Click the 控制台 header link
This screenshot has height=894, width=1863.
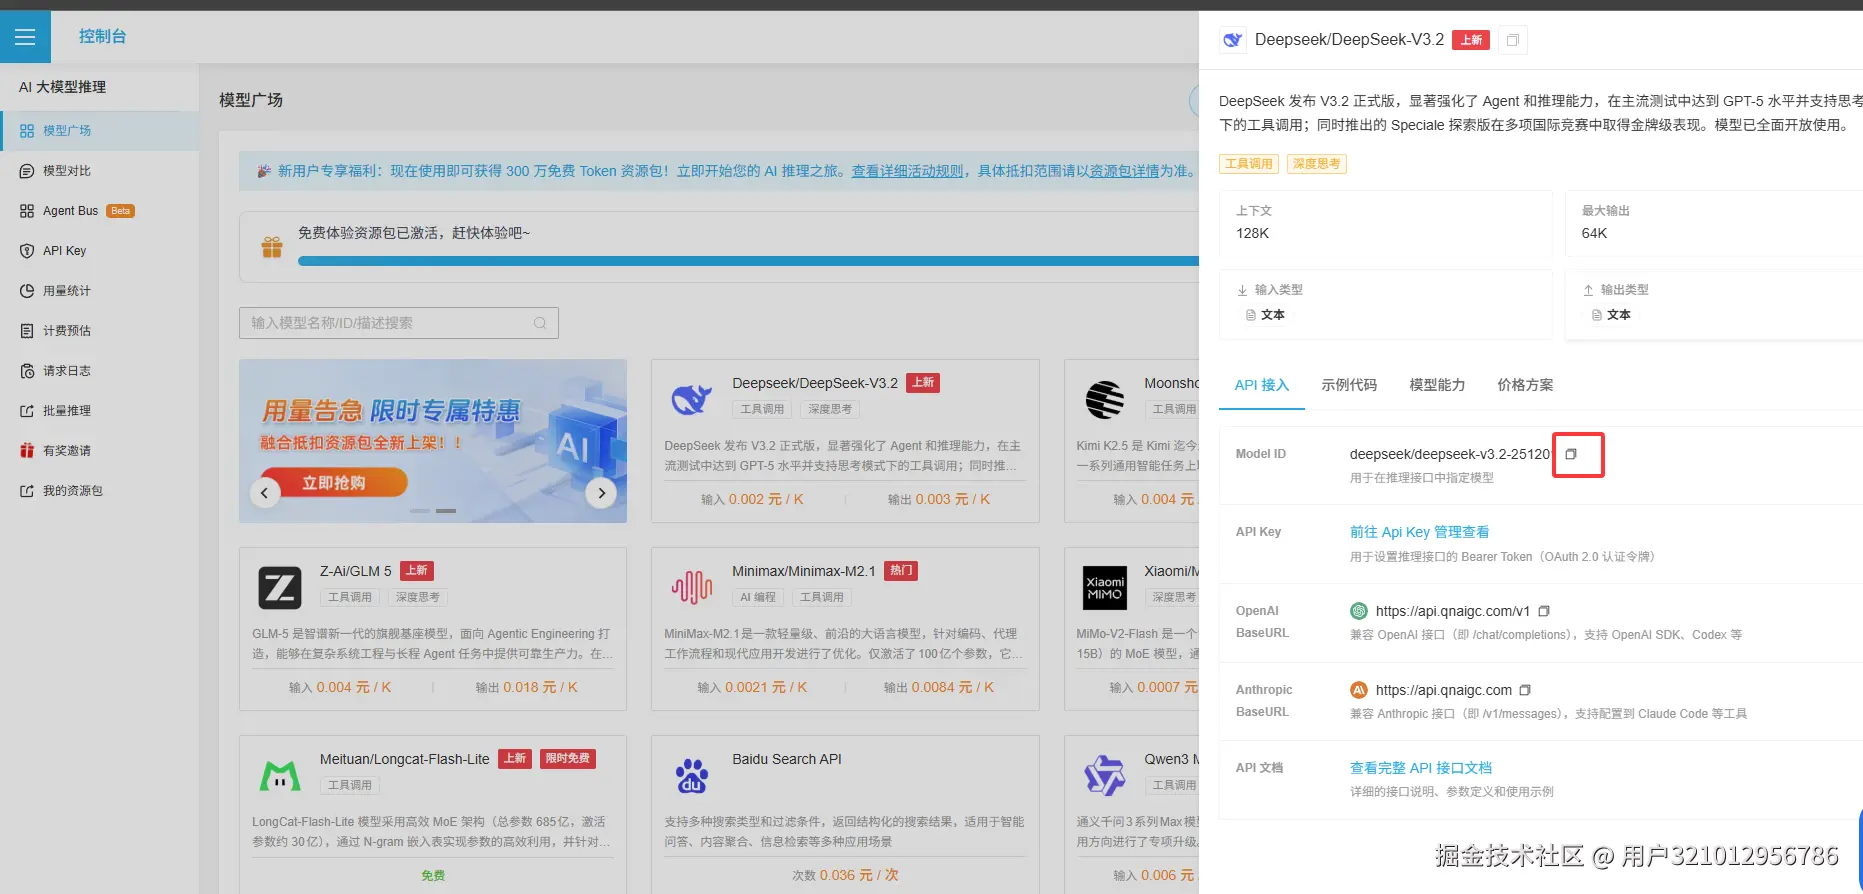[103, 37]
